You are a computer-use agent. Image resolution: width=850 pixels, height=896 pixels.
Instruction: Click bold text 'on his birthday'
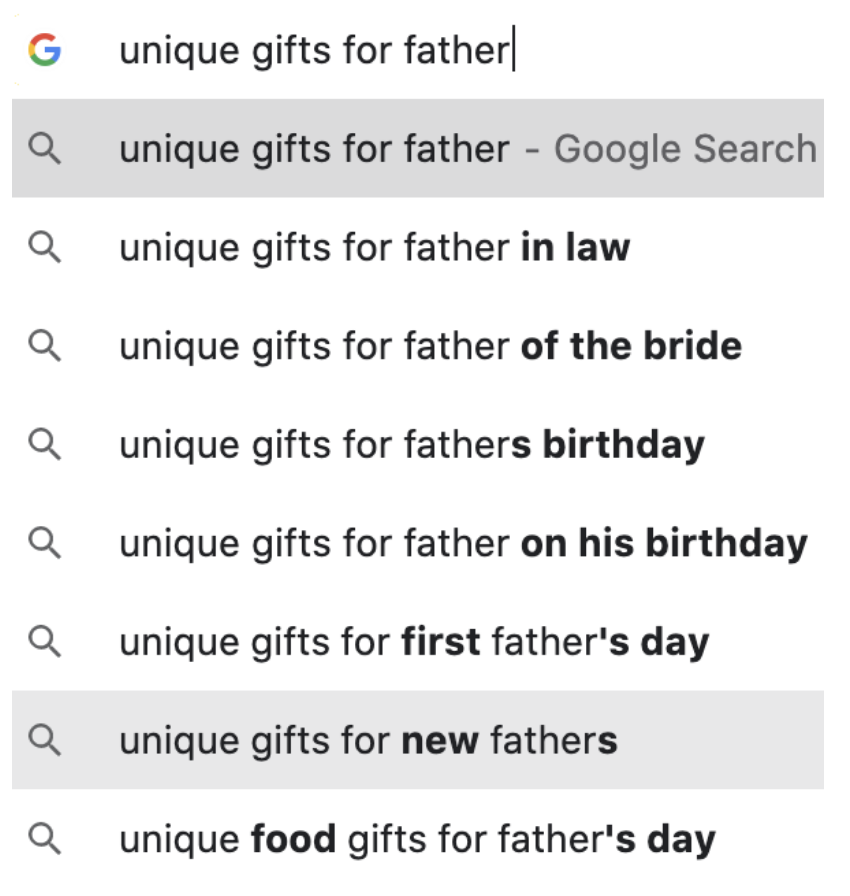click(x=664, y=543)
